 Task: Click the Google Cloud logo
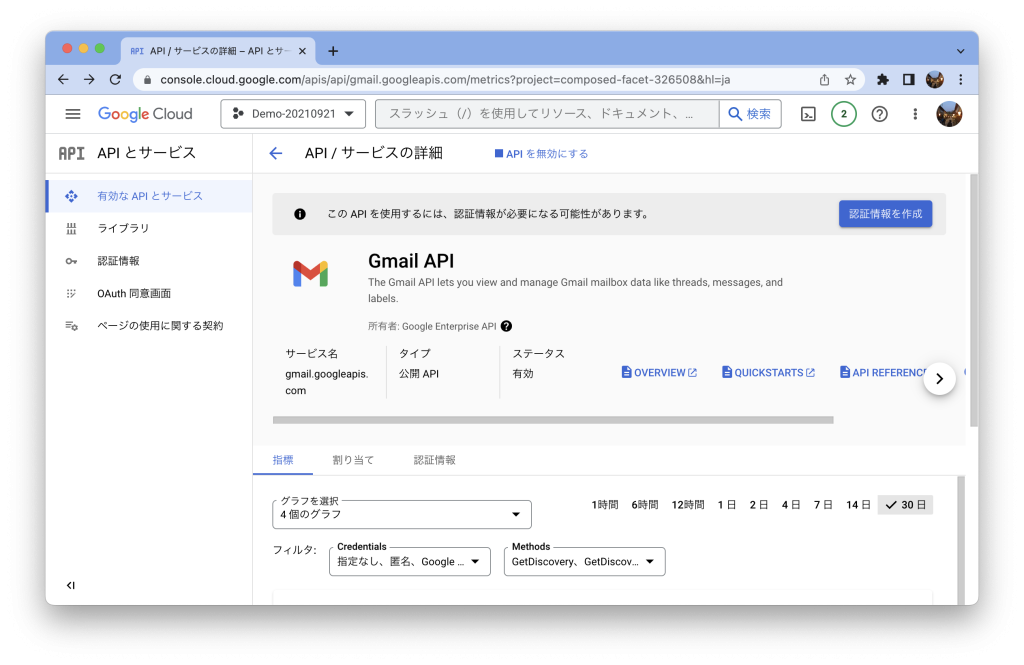click(x=145, y=114)
